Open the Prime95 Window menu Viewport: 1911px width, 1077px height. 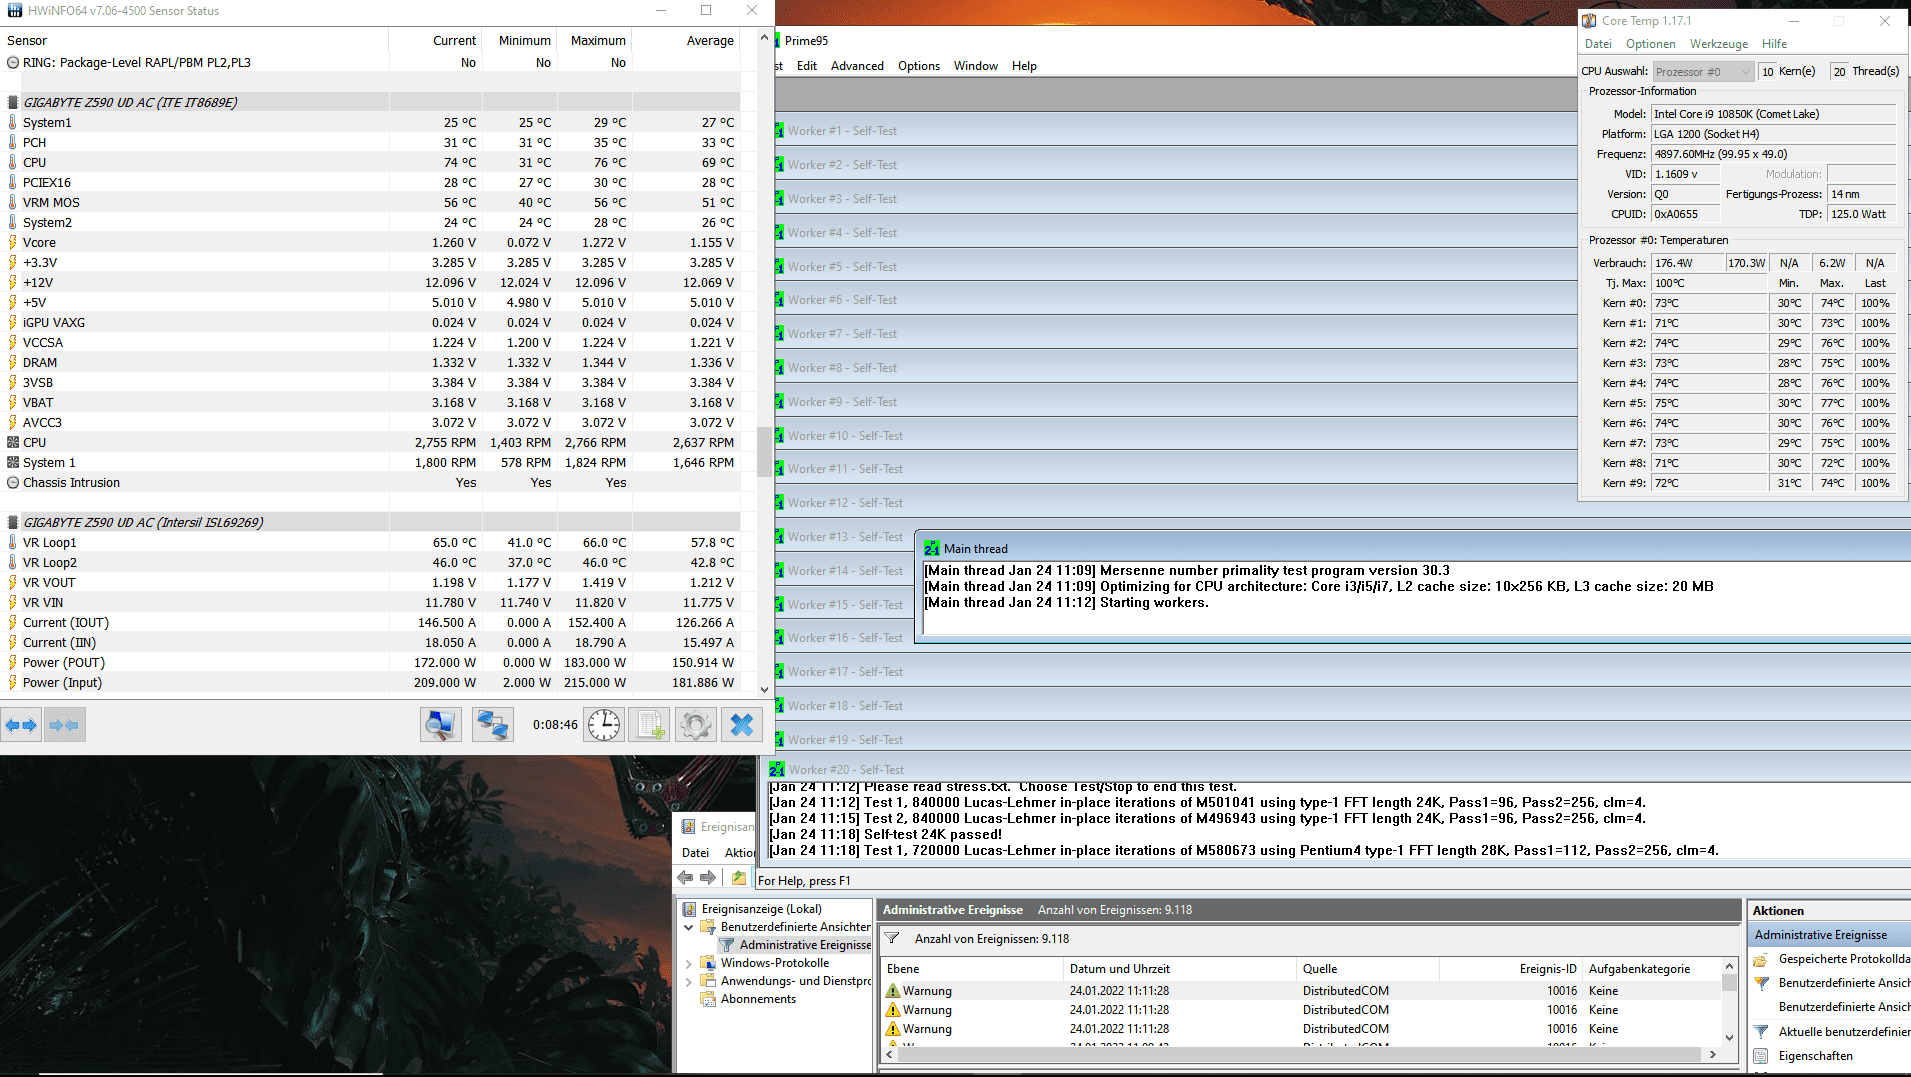976,66
